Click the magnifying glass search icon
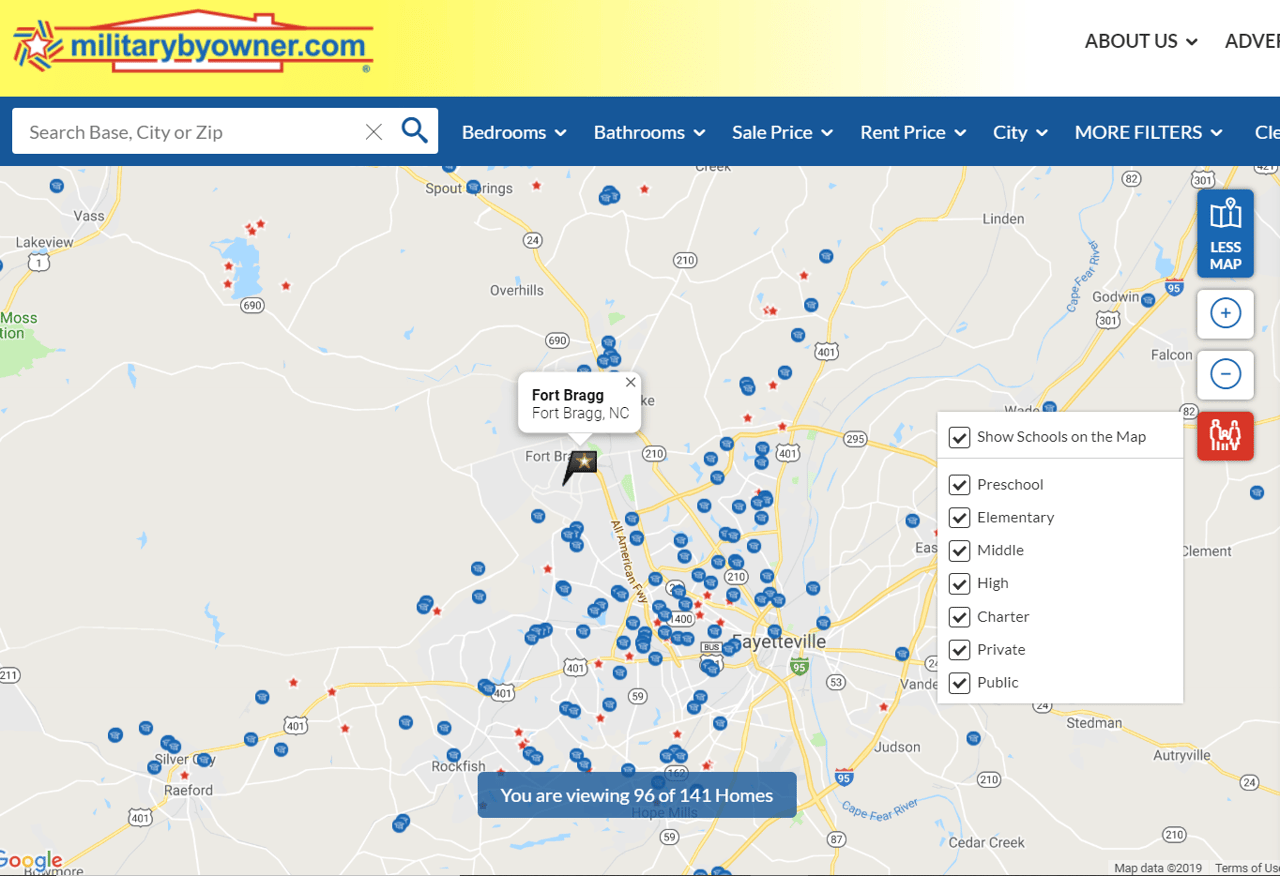 pos(414,131)
